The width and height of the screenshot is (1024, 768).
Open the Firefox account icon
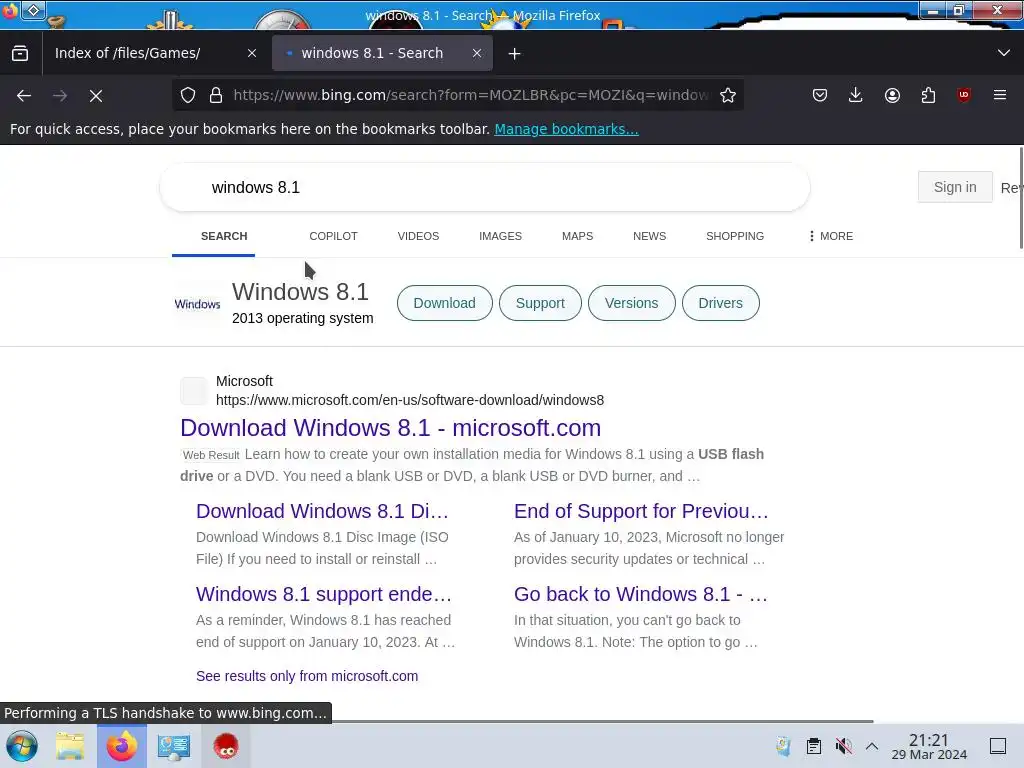pyautogui.click(x=892, y=95)
